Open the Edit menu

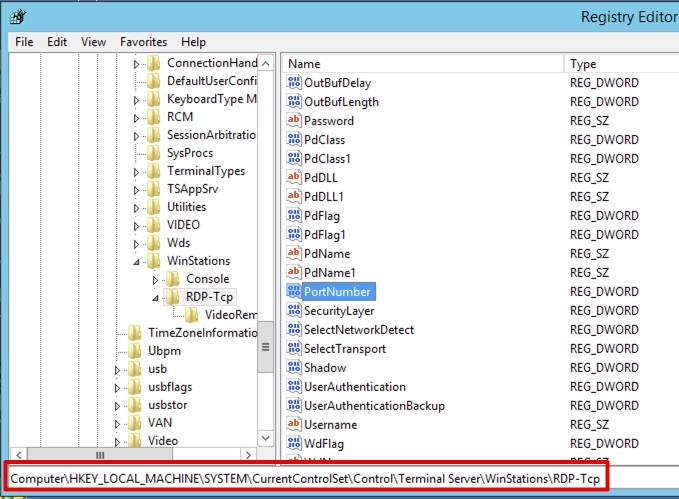(x=57, y=42)
